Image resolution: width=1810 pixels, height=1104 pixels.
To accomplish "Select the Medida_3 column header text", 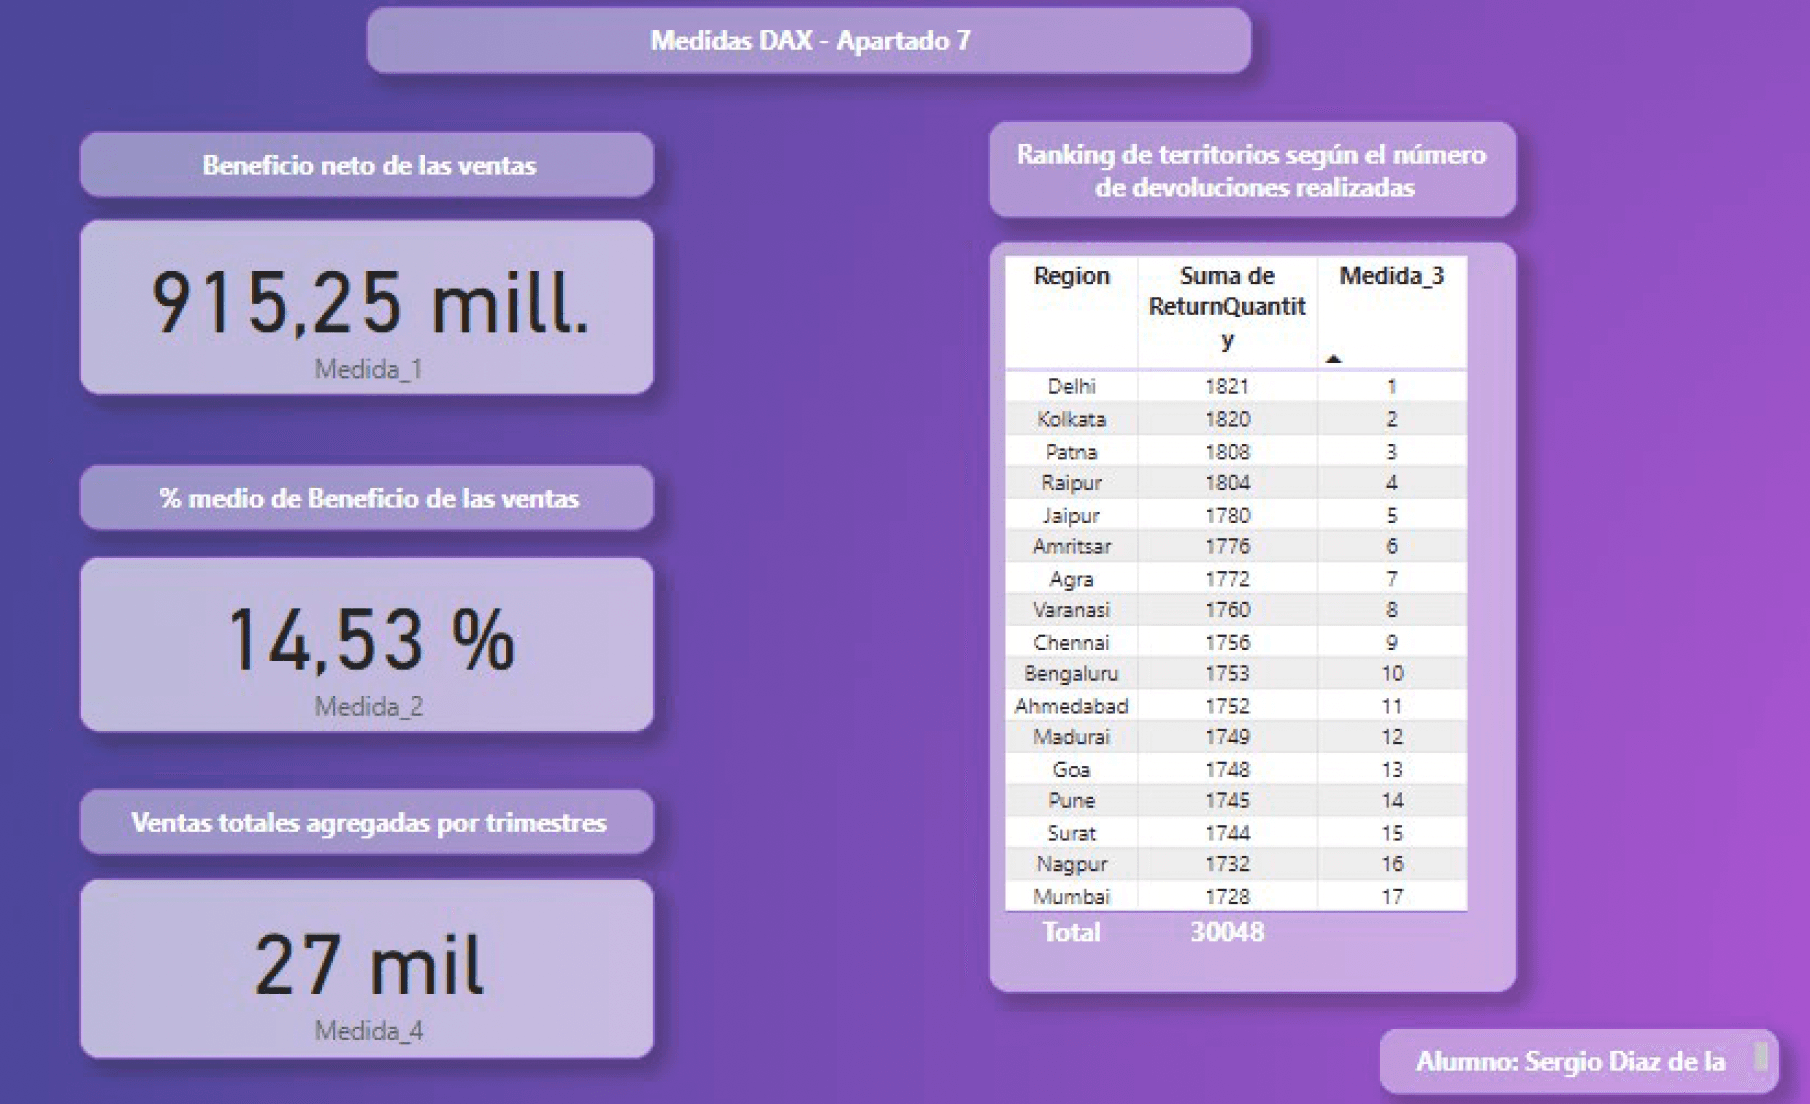I will (x=1391, y=276).
